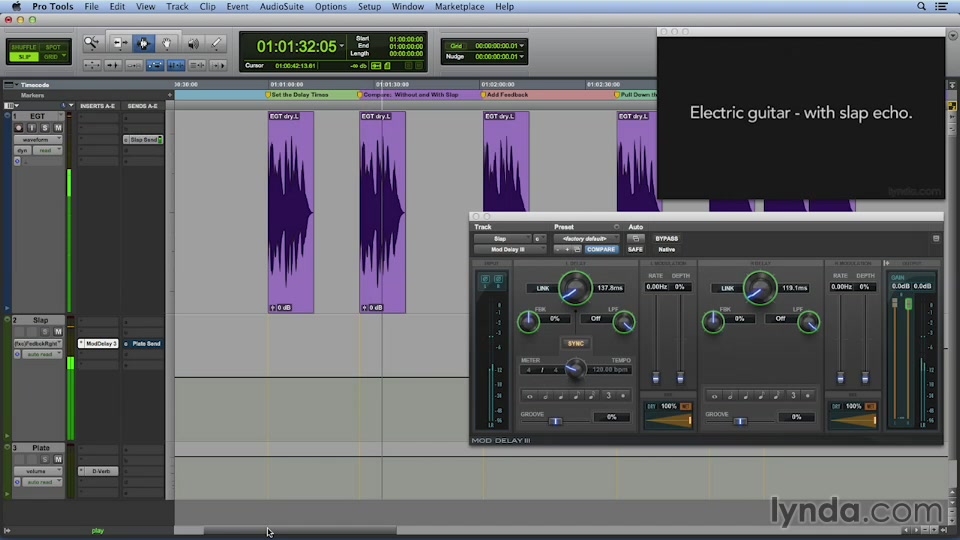Open the GRID mode dropdown arrow
The height and width of the screenshot is (540, 960).
(x=64, y=57)
